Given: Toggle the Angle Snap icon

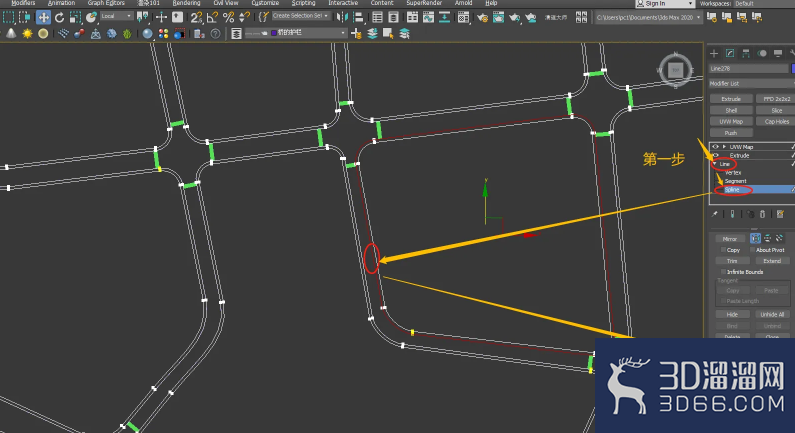Looking at the screenshot, I should coord(212,17).
